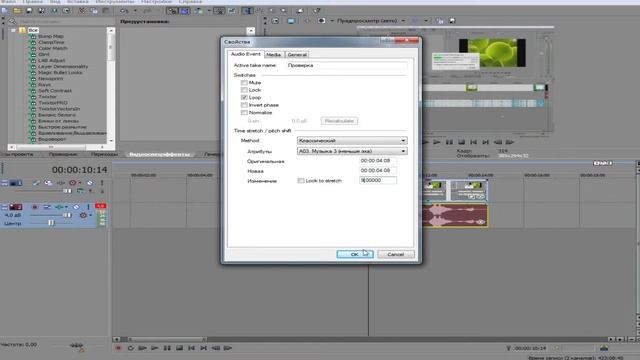Click the Record button in the timeline transport bar

(x=118, y=348)
